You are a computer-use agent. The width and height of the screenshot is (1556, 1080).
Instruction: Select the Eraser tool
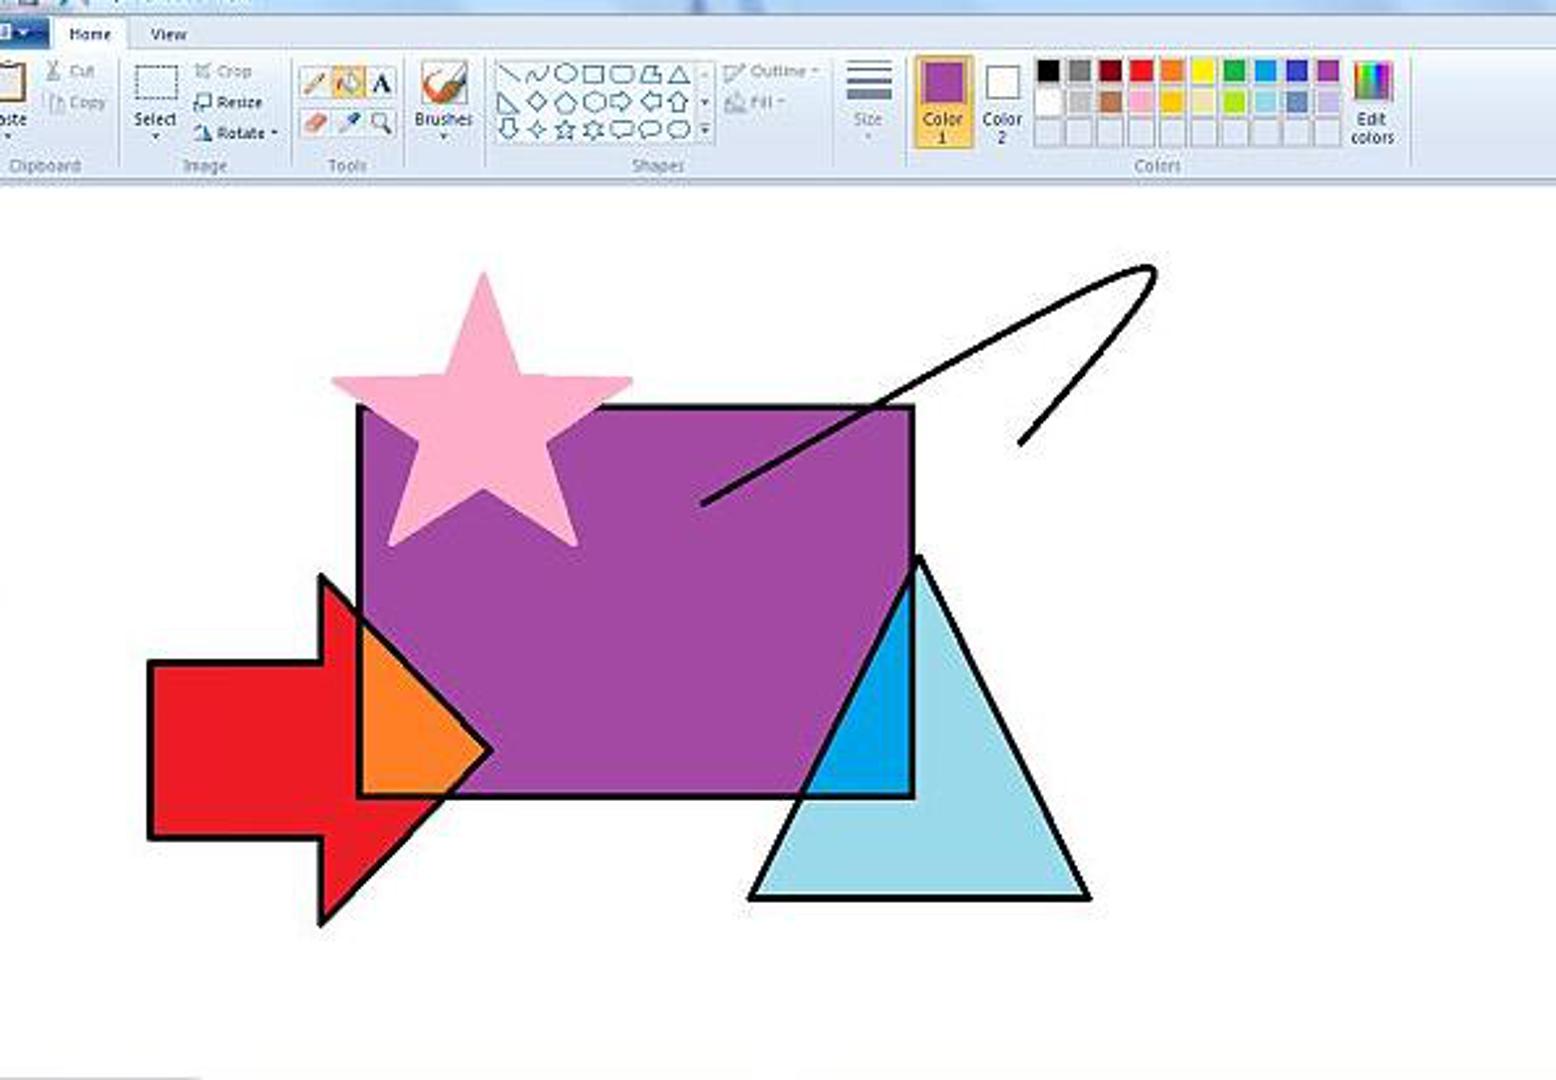(314, 123)
